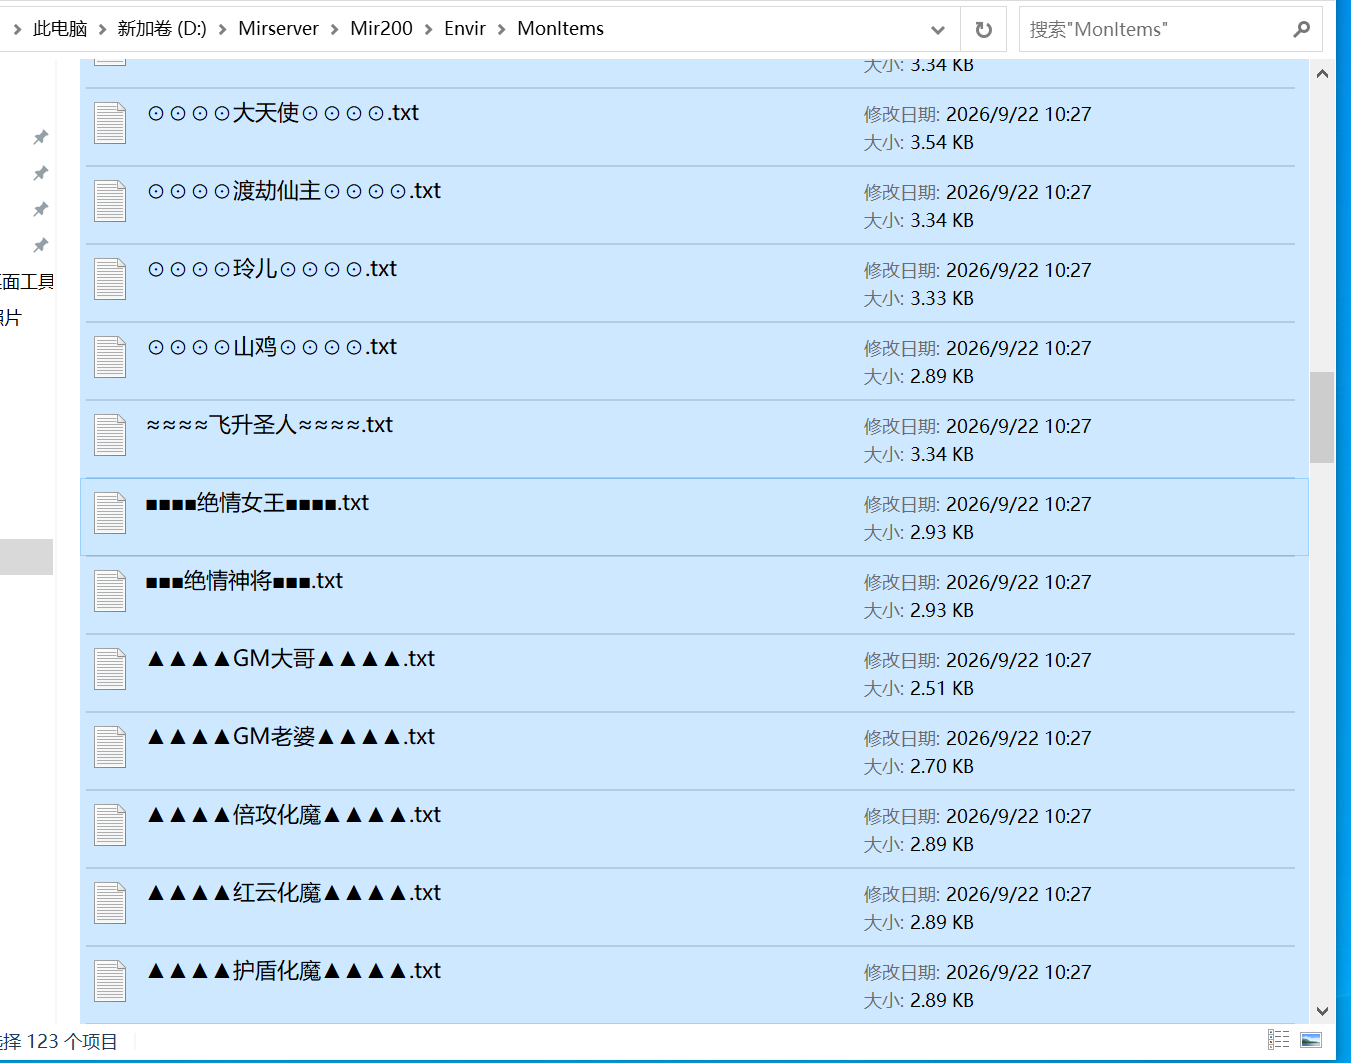Viewport: 1351px width, 1063px height.
Task: Click the vertical scrollbar thumb
Action: point(1322,417)
